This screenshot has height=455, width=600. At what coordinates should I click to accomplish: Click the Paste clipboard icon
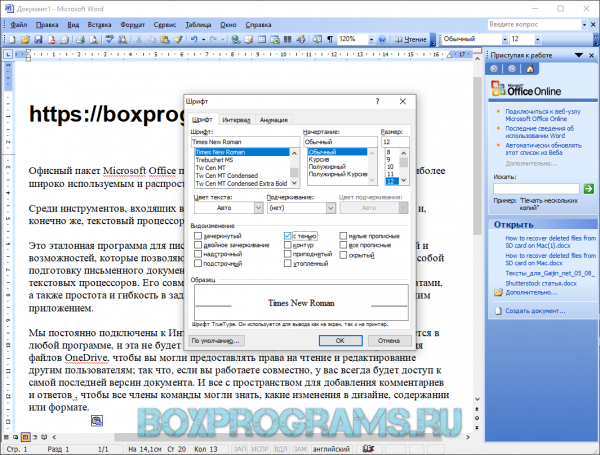[165, 39]
